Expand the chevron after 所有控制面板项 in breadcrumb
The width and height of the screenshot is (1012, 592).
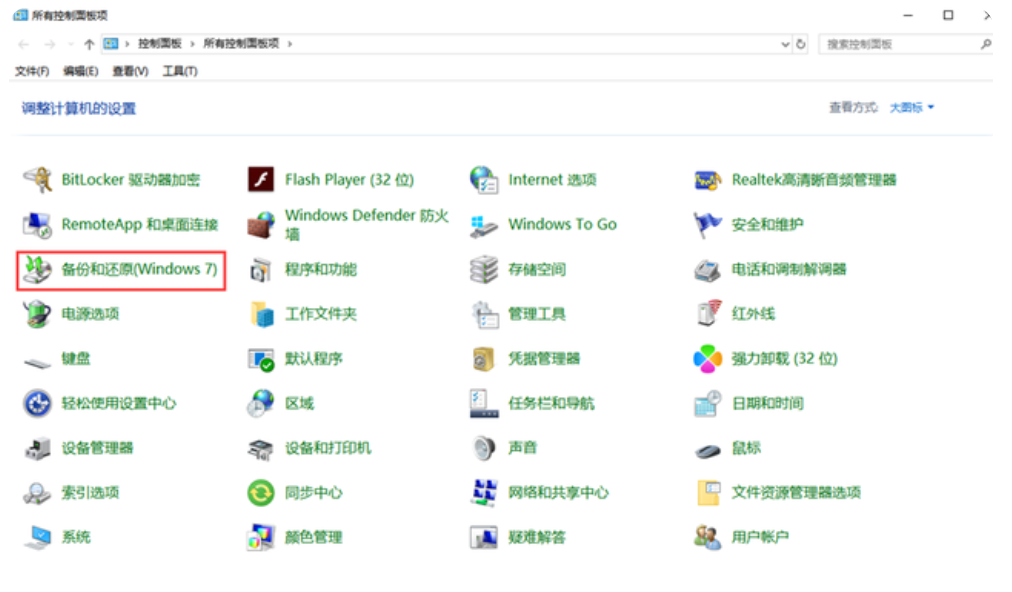(x=290, y=44)
